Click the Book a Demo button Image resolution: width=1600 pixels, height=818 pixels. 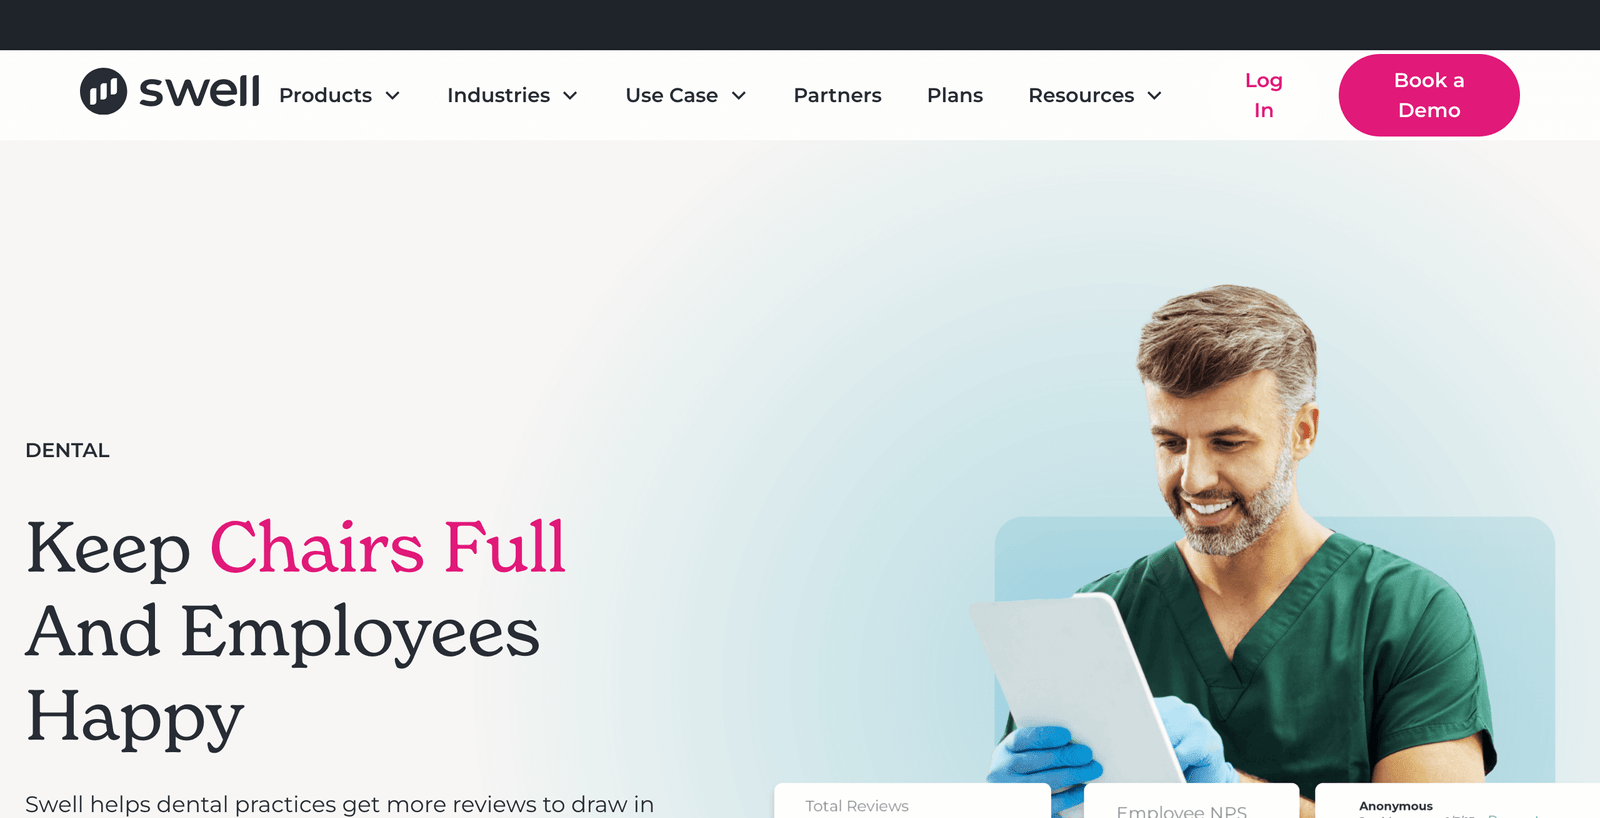click(x=1429, y=95)
